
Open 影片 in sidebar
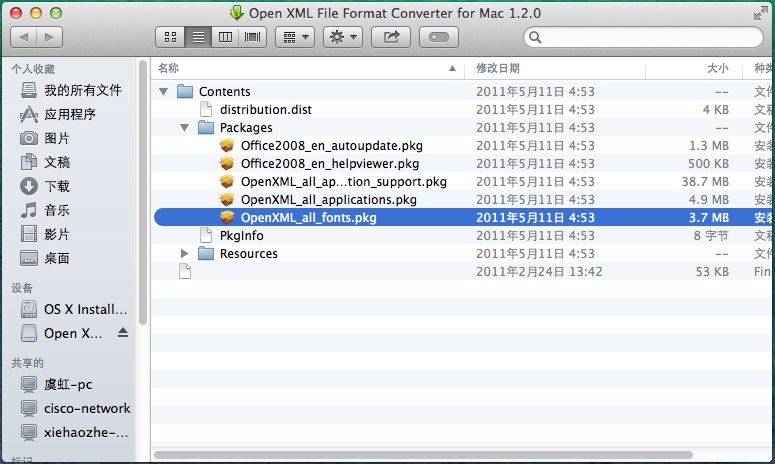point(45,234)
